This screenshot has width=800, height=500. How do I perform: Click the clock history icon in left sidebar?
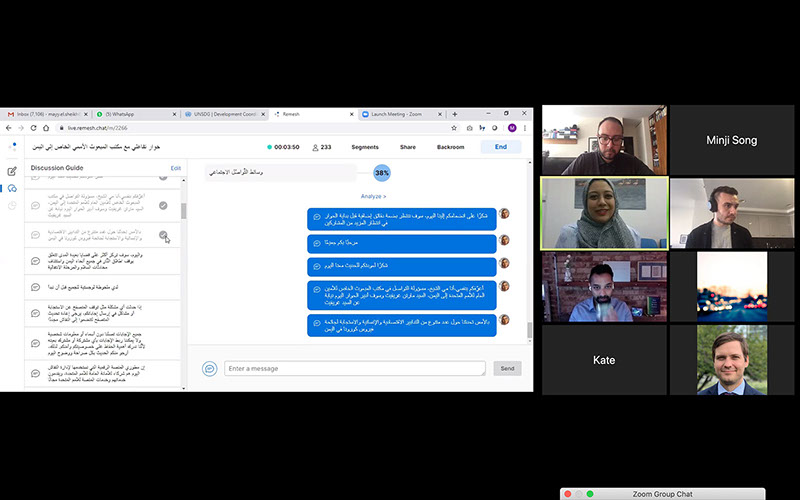pyautogui.click(x=12, y=205)
